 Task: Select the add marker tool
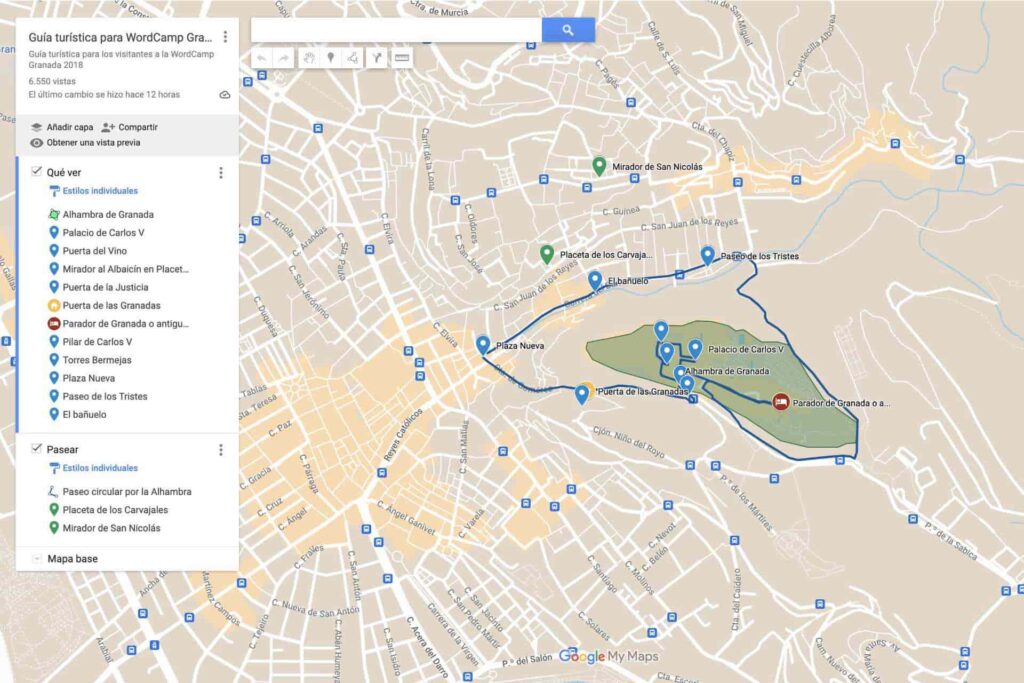point(331,57)
